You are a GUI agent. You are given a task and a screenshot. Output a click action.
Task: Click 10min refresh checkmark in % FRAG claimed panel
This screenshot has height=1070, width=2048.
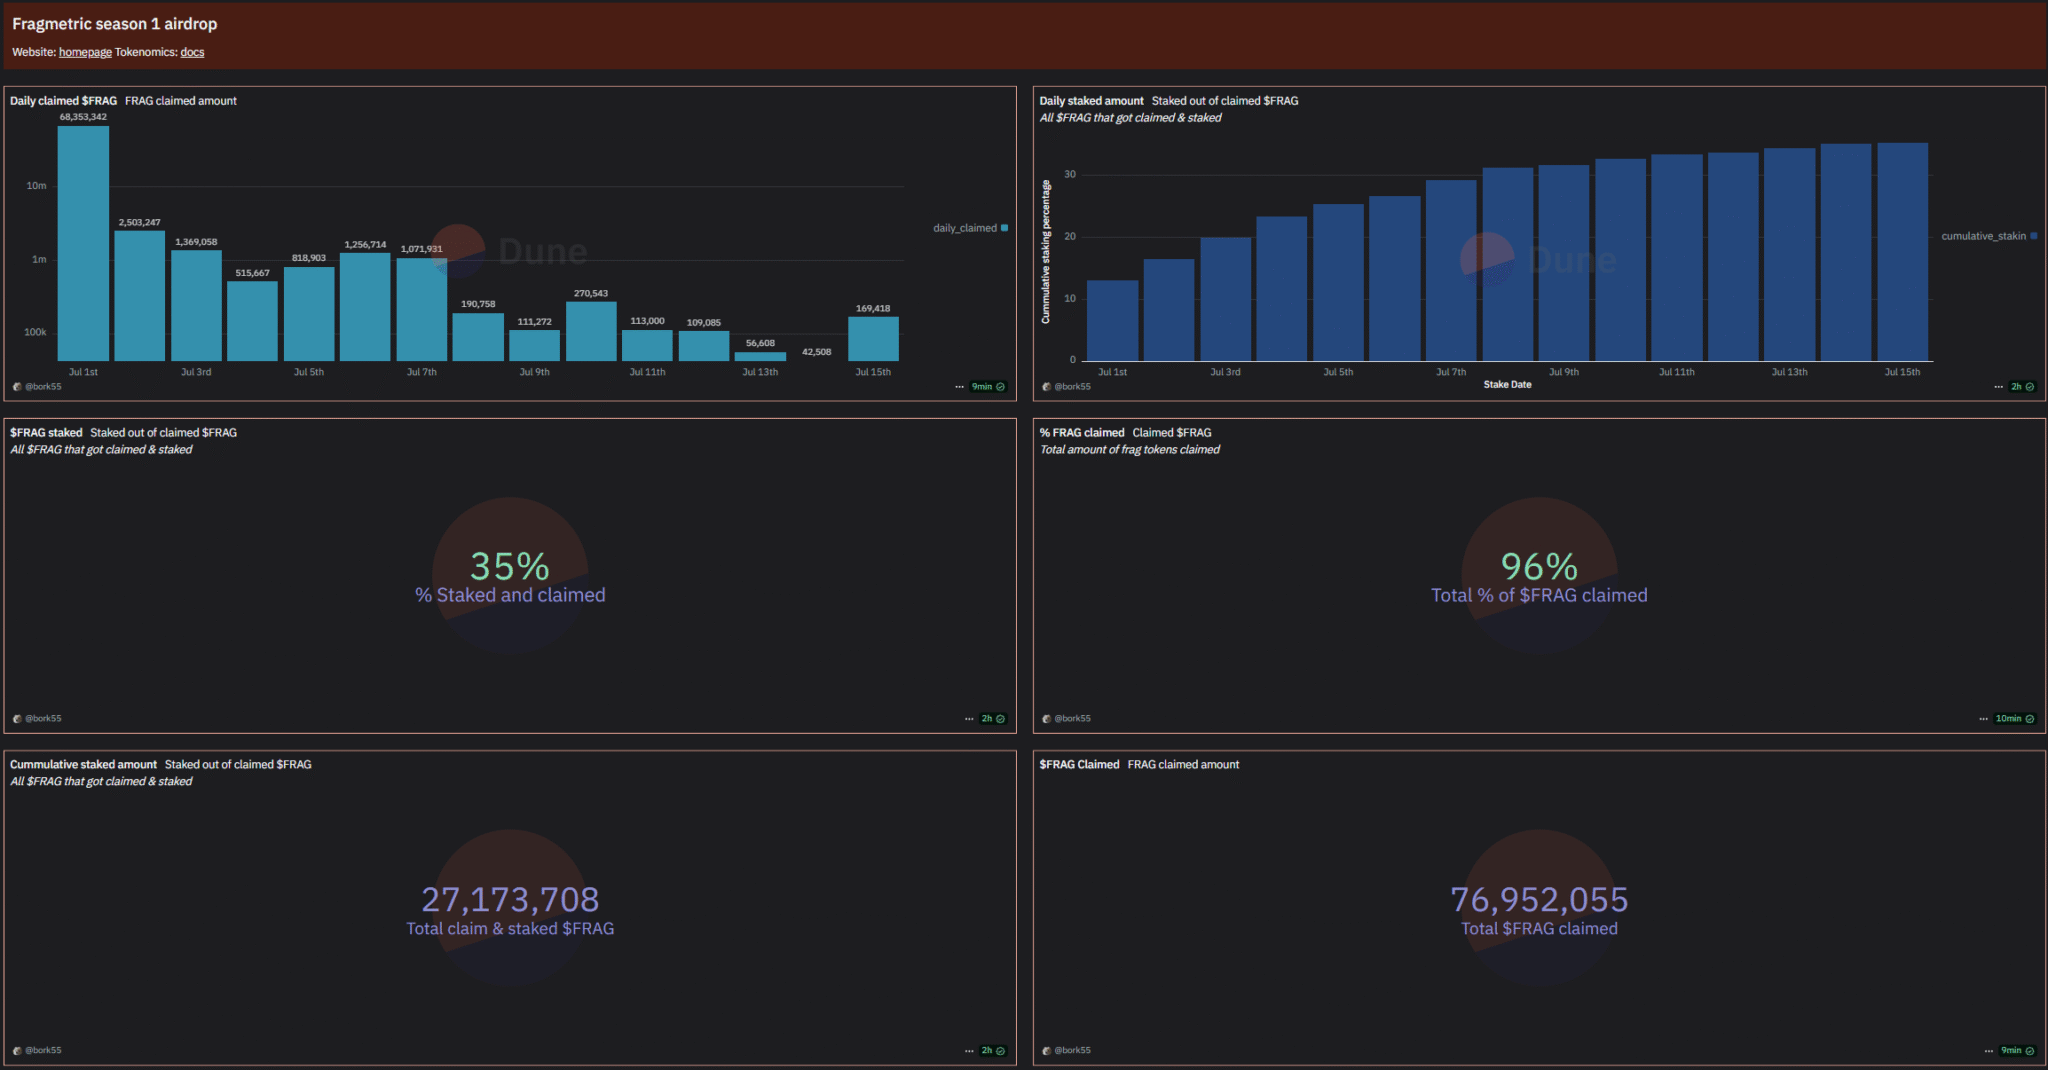pyautogui.click(x=2029, y=719)
